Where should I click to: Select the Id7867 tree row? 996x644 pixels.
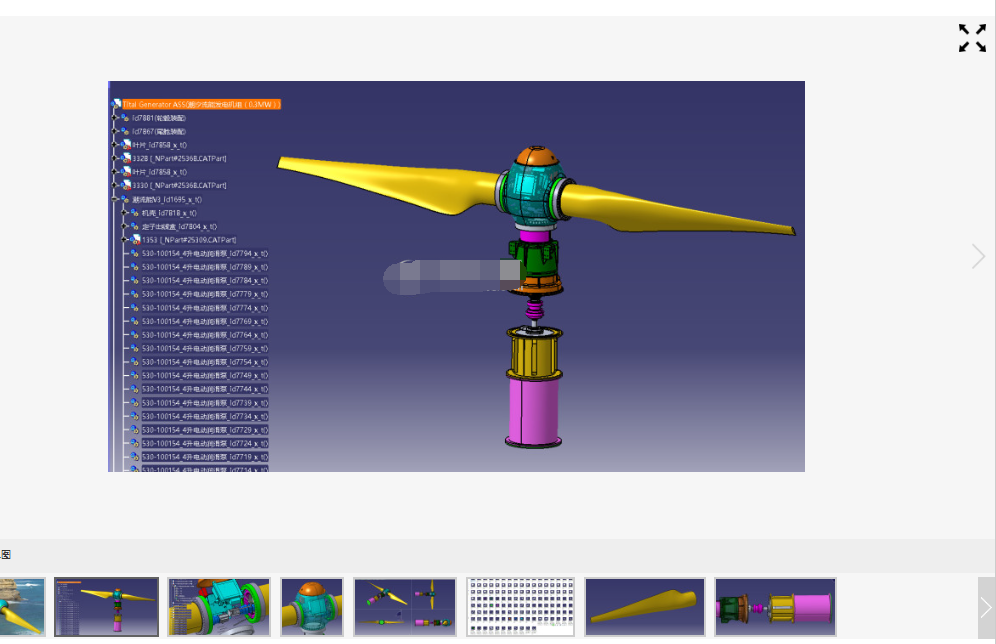coord(159,131)
